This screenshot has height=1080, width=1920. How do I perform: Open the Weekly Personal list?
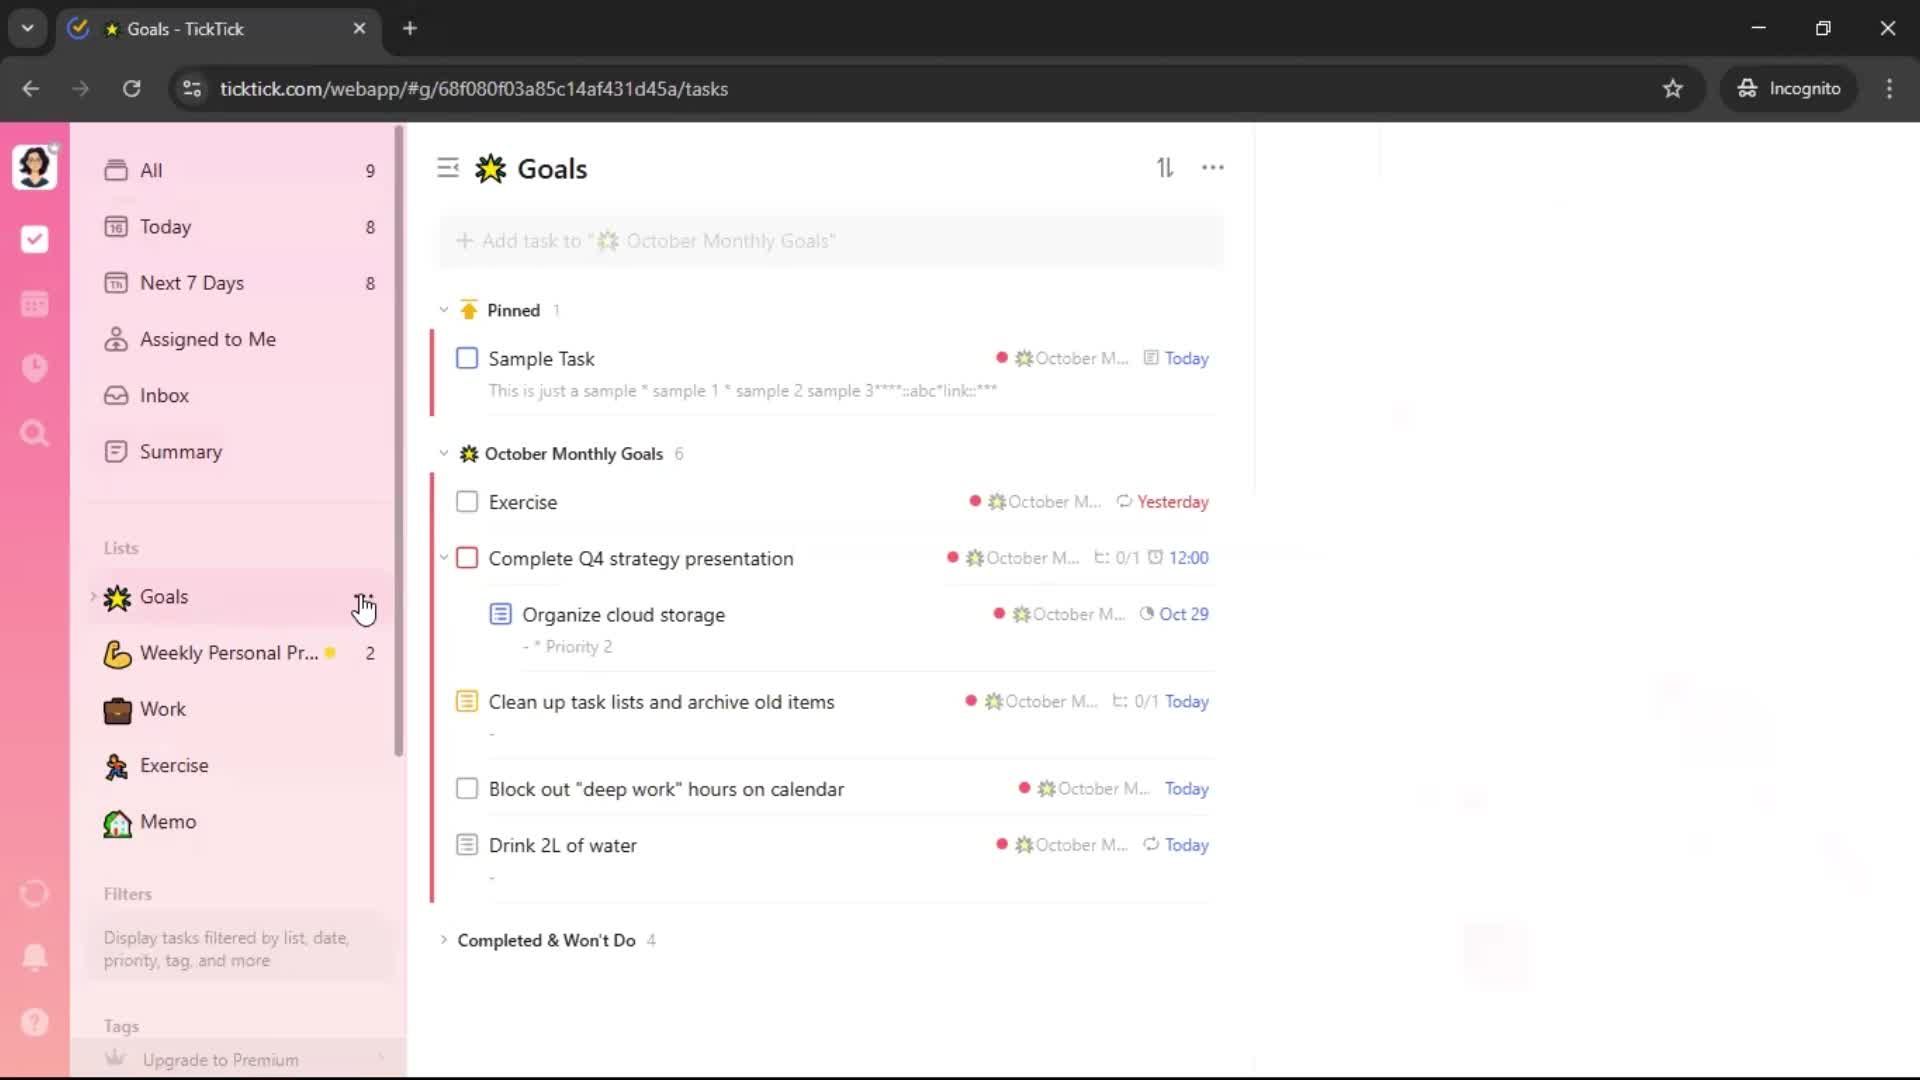[x=228, y=653]
